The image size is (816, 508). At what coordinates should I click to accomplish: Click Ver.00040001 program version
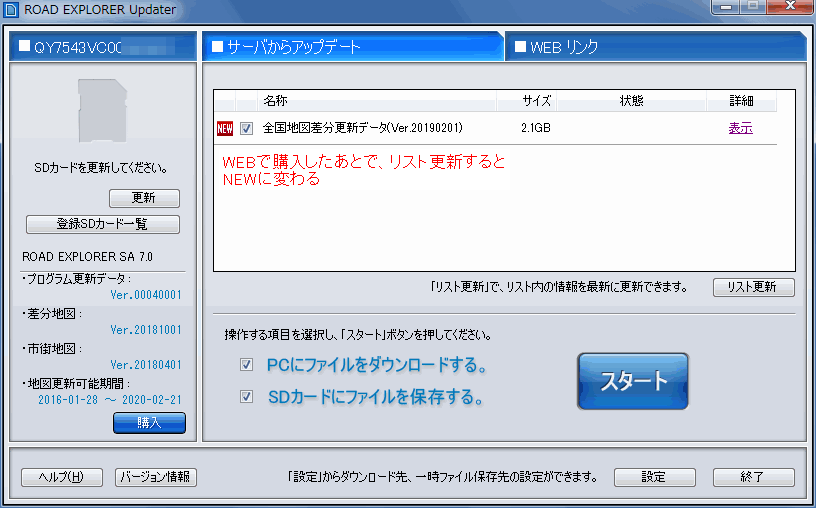146,295
